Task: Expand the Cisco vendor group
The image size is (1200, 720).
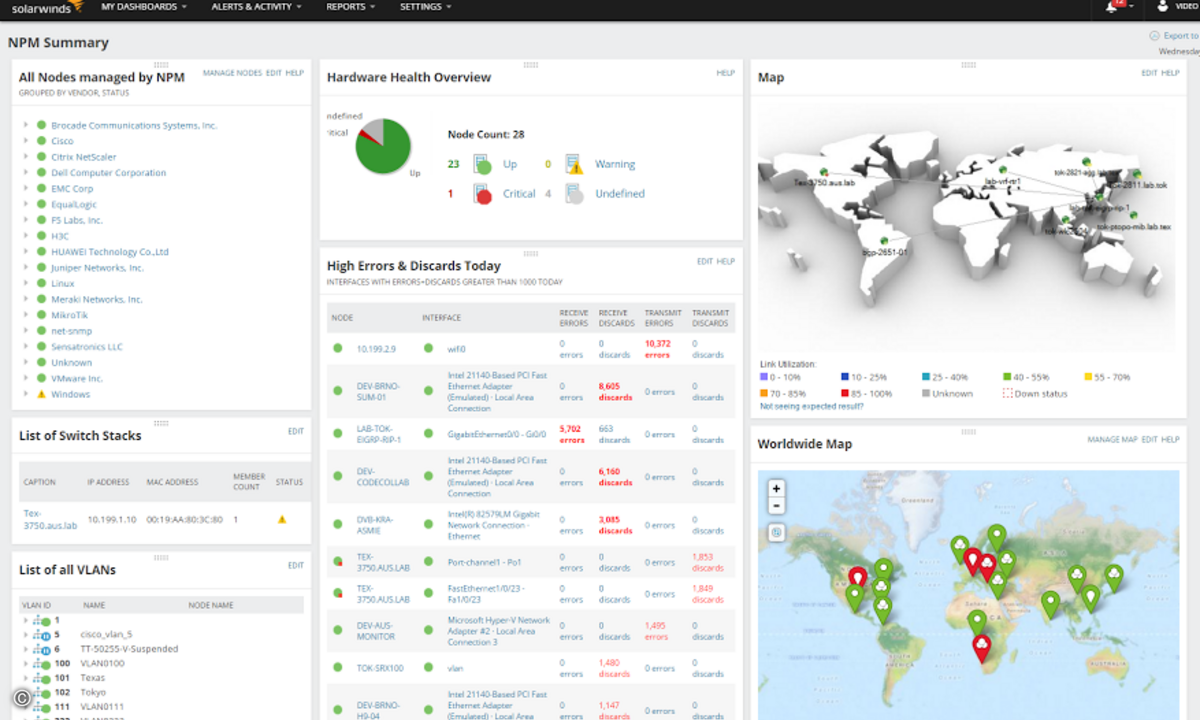Action: point(25,141)
